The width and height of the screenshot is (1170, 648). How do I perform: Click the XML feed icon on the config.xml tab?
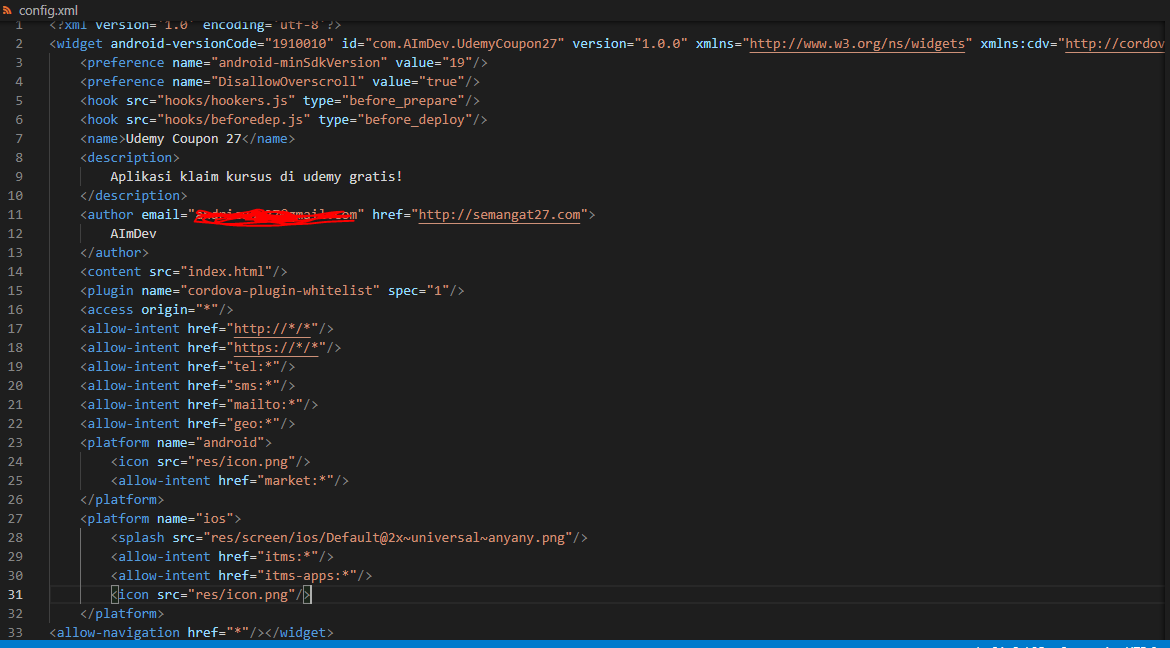coord(10,11)
